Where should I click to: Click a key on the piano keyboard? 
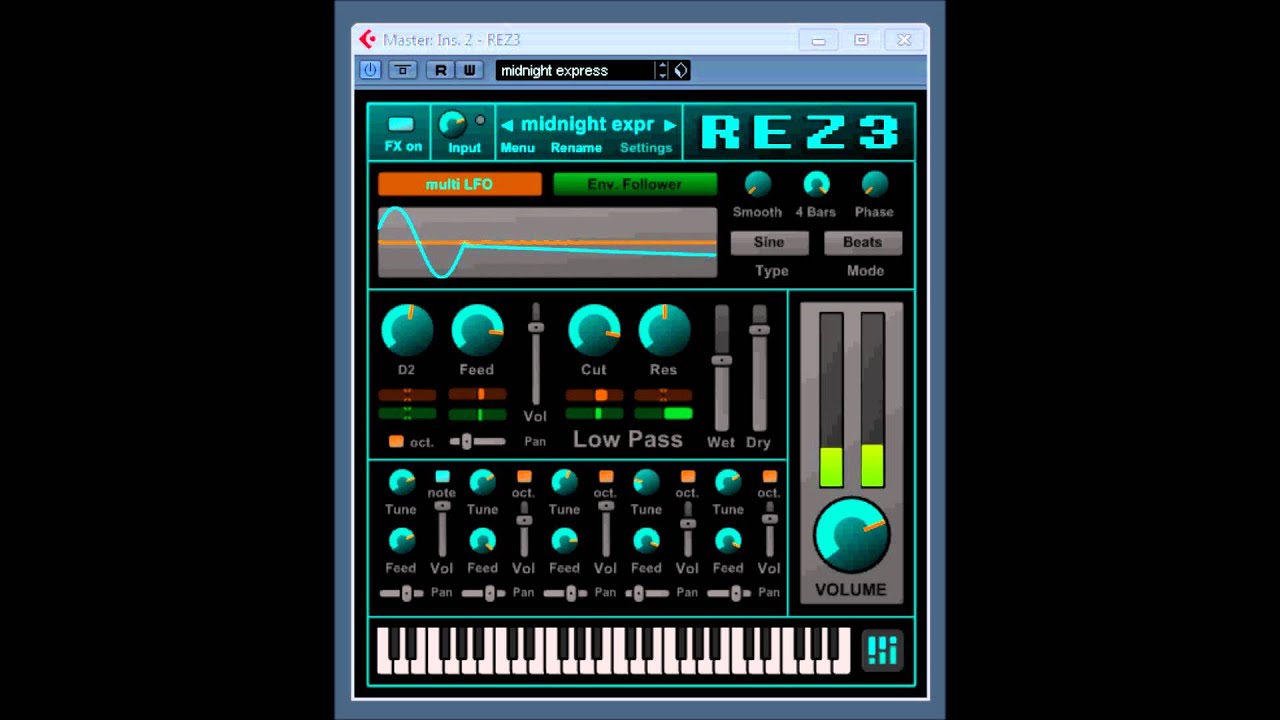tap(613, 651)
